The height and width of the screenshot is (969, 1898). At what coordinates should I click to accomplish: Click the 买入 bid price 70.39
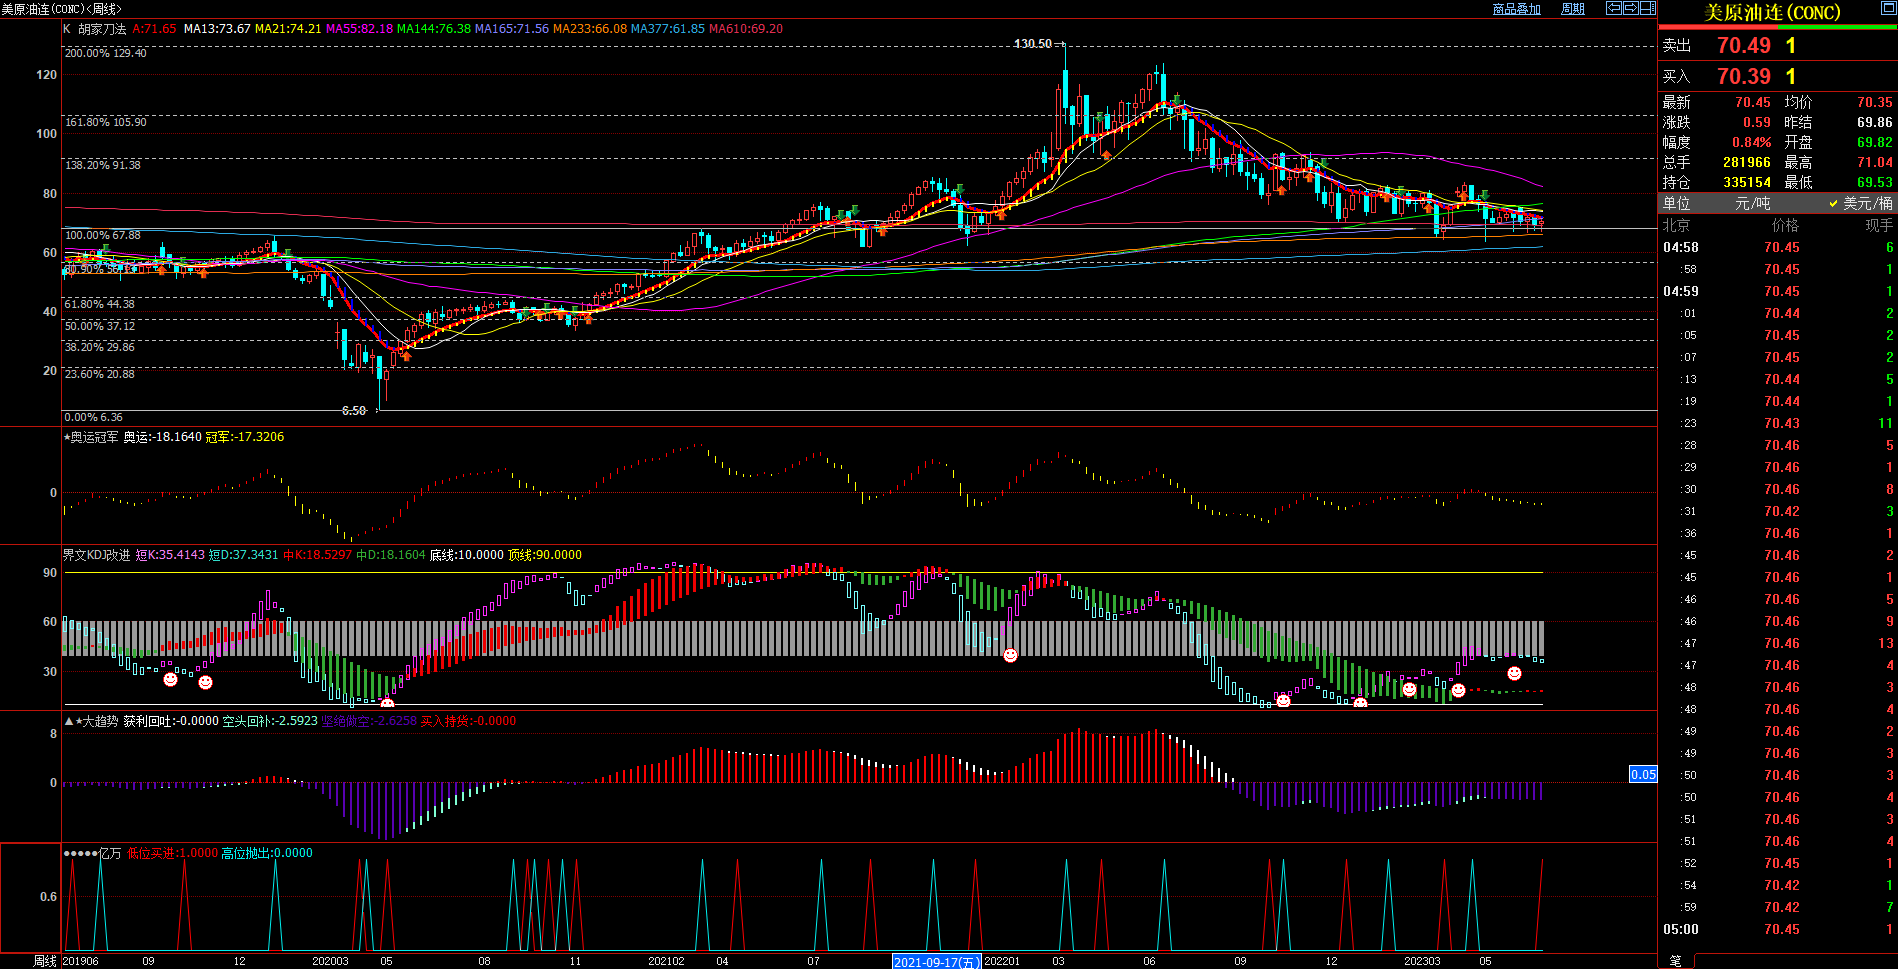1743,77
